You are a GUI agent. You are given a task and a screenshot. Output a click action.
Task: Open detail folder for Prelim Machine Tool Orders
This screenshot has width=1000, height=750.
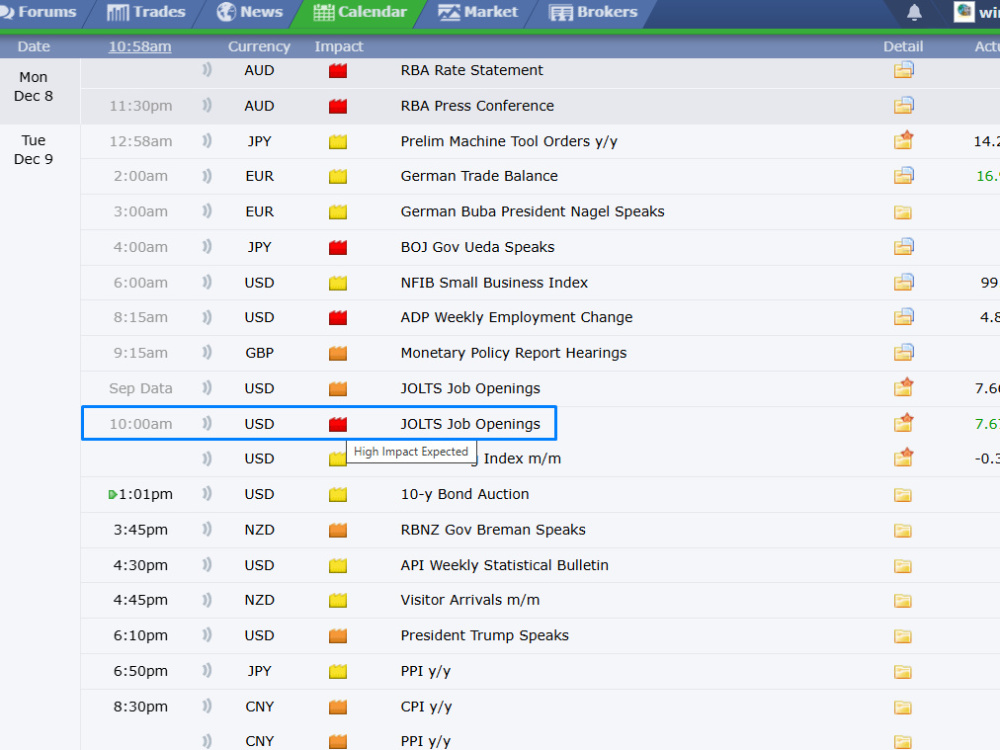pos(903,140)
